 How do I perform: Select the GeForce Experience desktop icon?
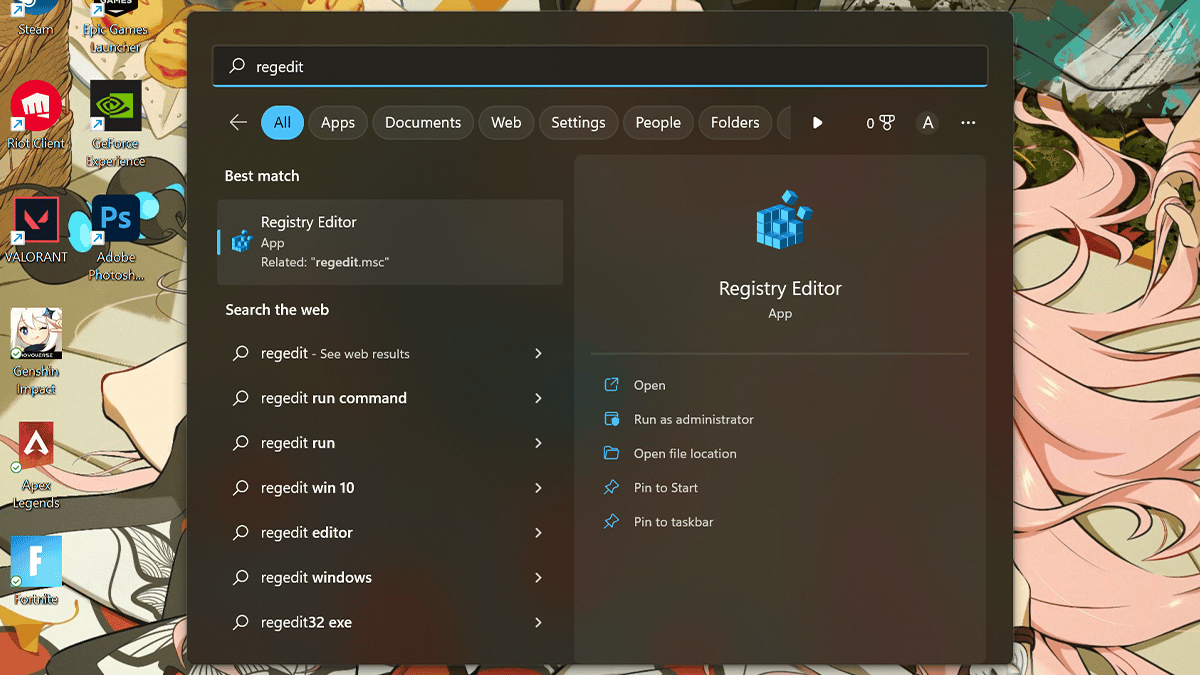point(115,107)
